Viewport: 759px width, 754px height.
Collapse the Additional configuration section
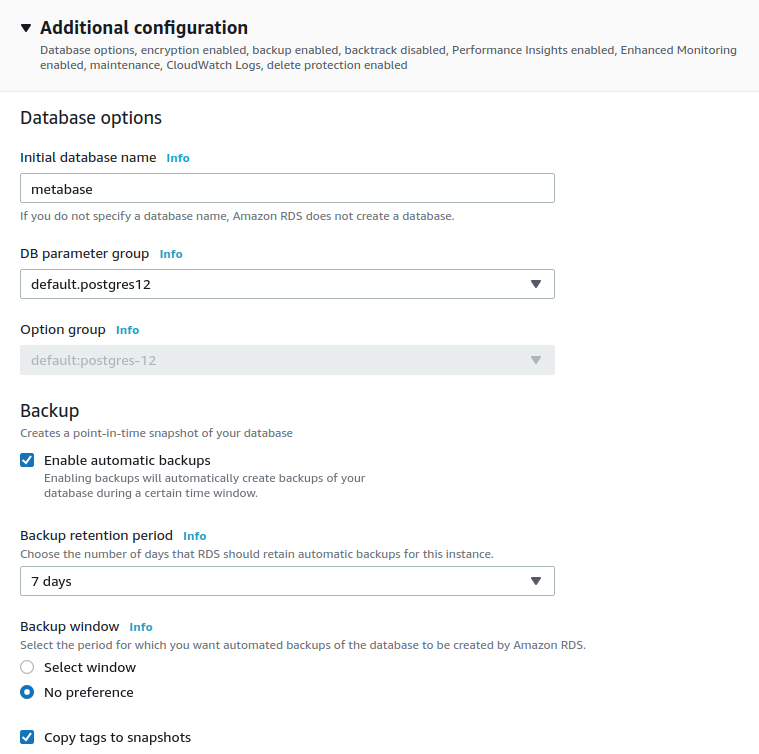point(26,28)
